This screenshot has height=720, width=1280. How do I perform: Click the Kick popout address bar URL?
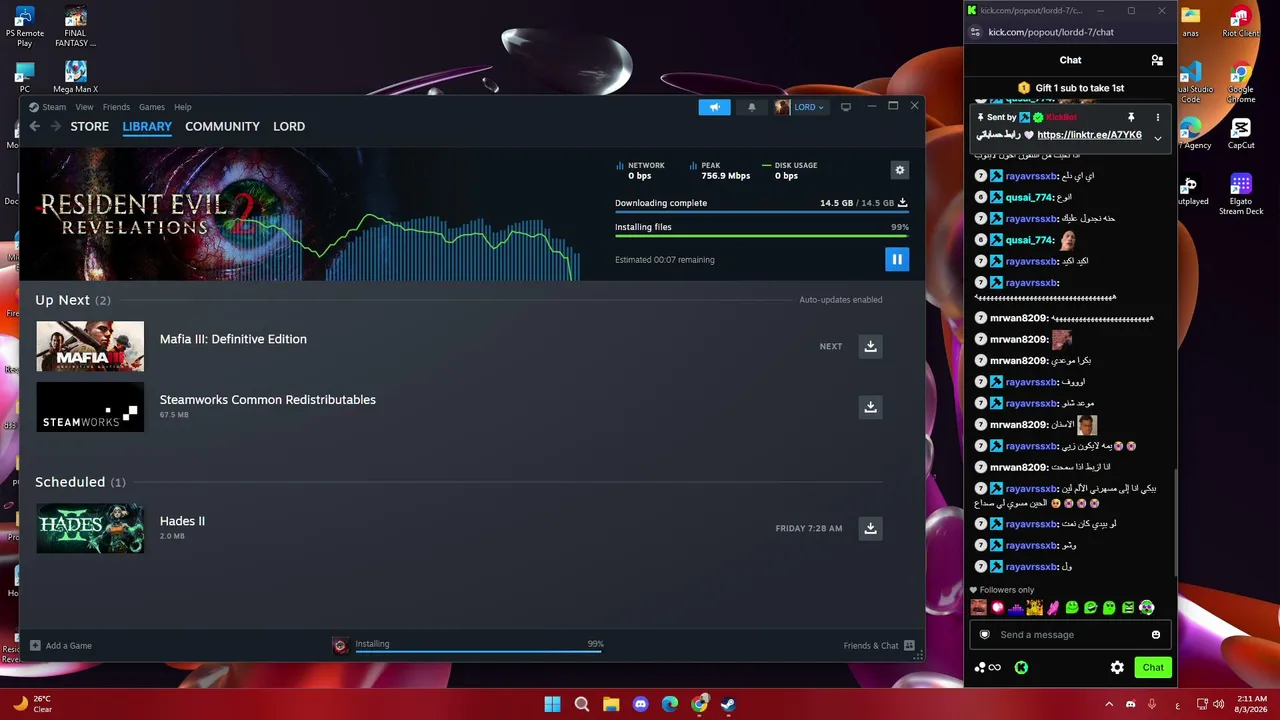pos(1051,32)
